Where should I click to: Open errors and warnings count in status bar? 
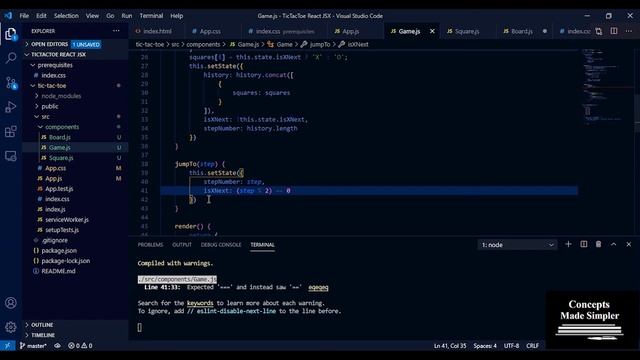click(80, 346)
